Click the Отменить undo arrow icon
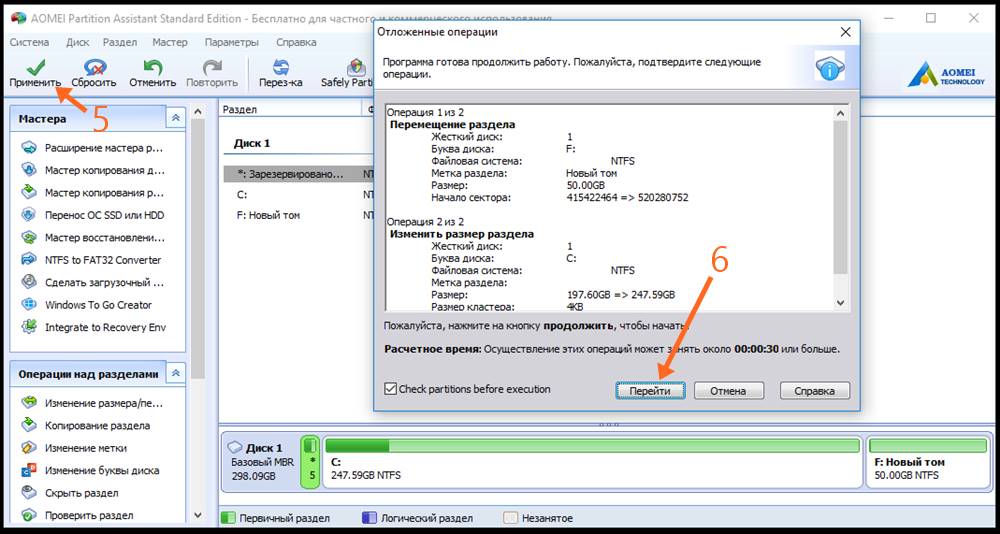 pos(152,66)
